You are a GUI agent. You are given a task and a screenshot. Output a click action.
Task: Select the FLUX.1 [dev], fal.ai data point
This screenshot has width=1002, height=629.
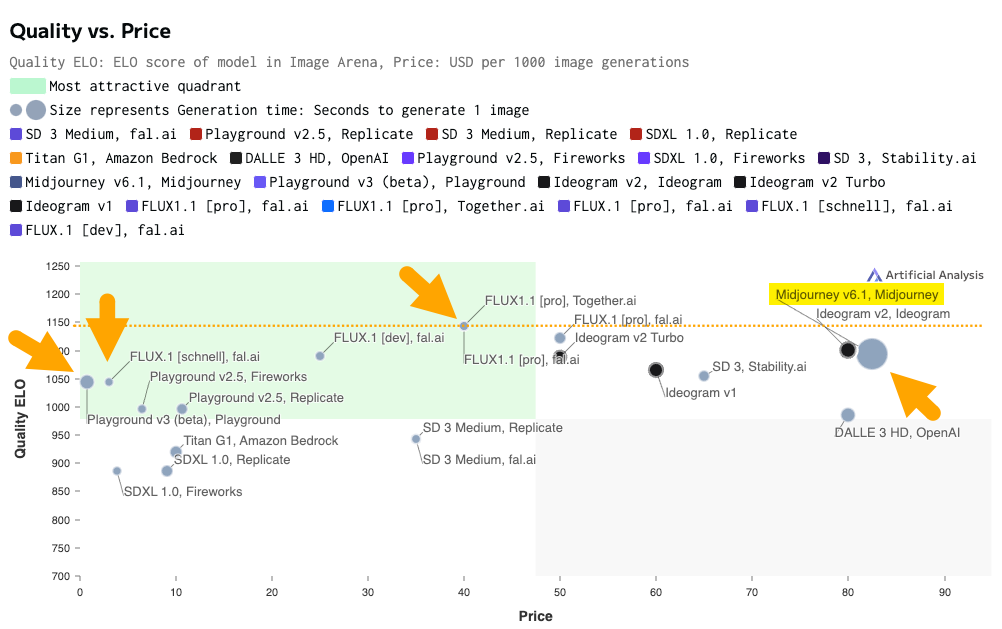pyautogui.click(x=320, y=356)
